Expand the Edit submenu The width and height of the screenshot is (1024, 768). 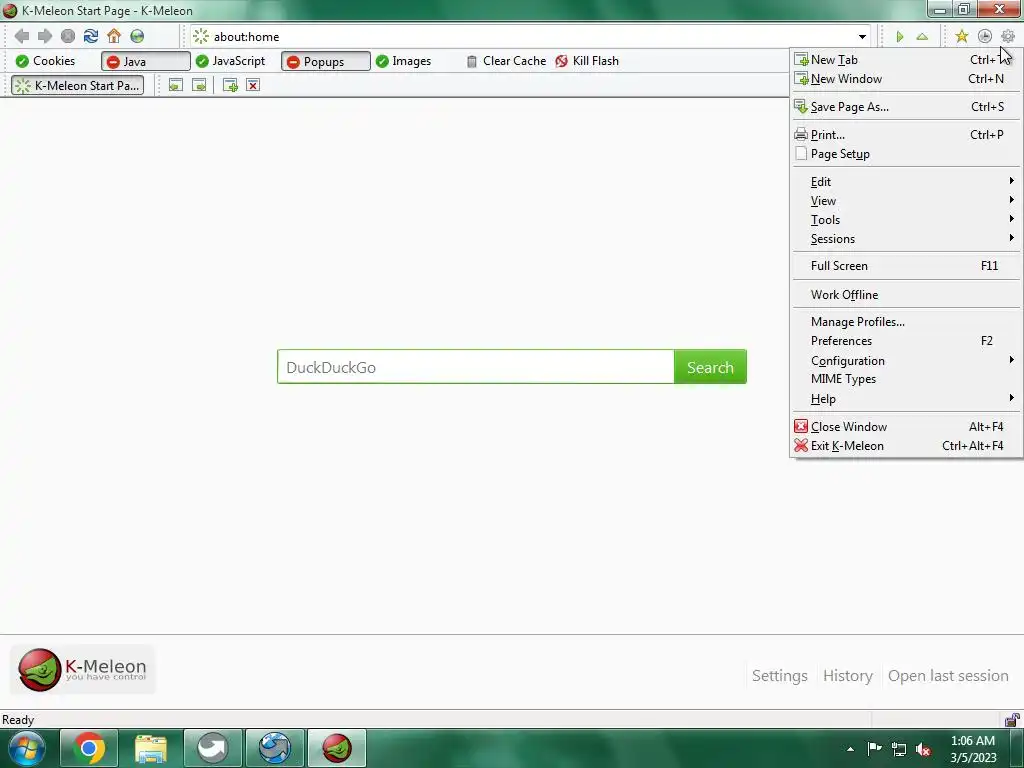click(x=906, y=182)
